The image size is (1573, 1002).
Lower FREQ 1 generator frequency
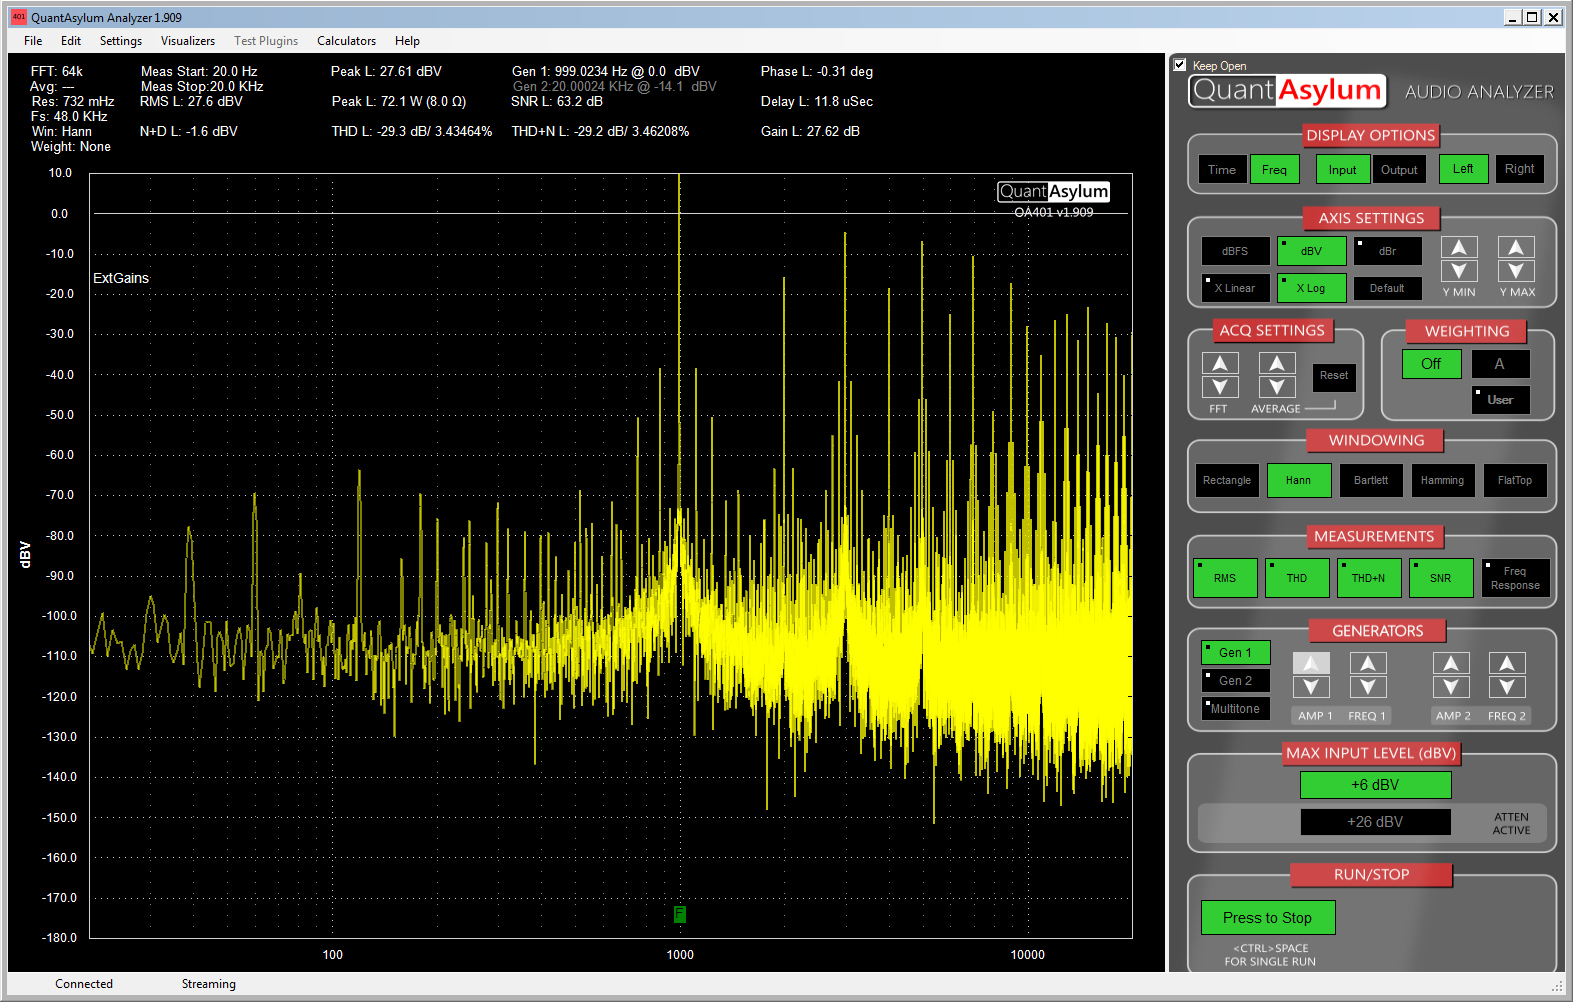[x=1368, y=687]
